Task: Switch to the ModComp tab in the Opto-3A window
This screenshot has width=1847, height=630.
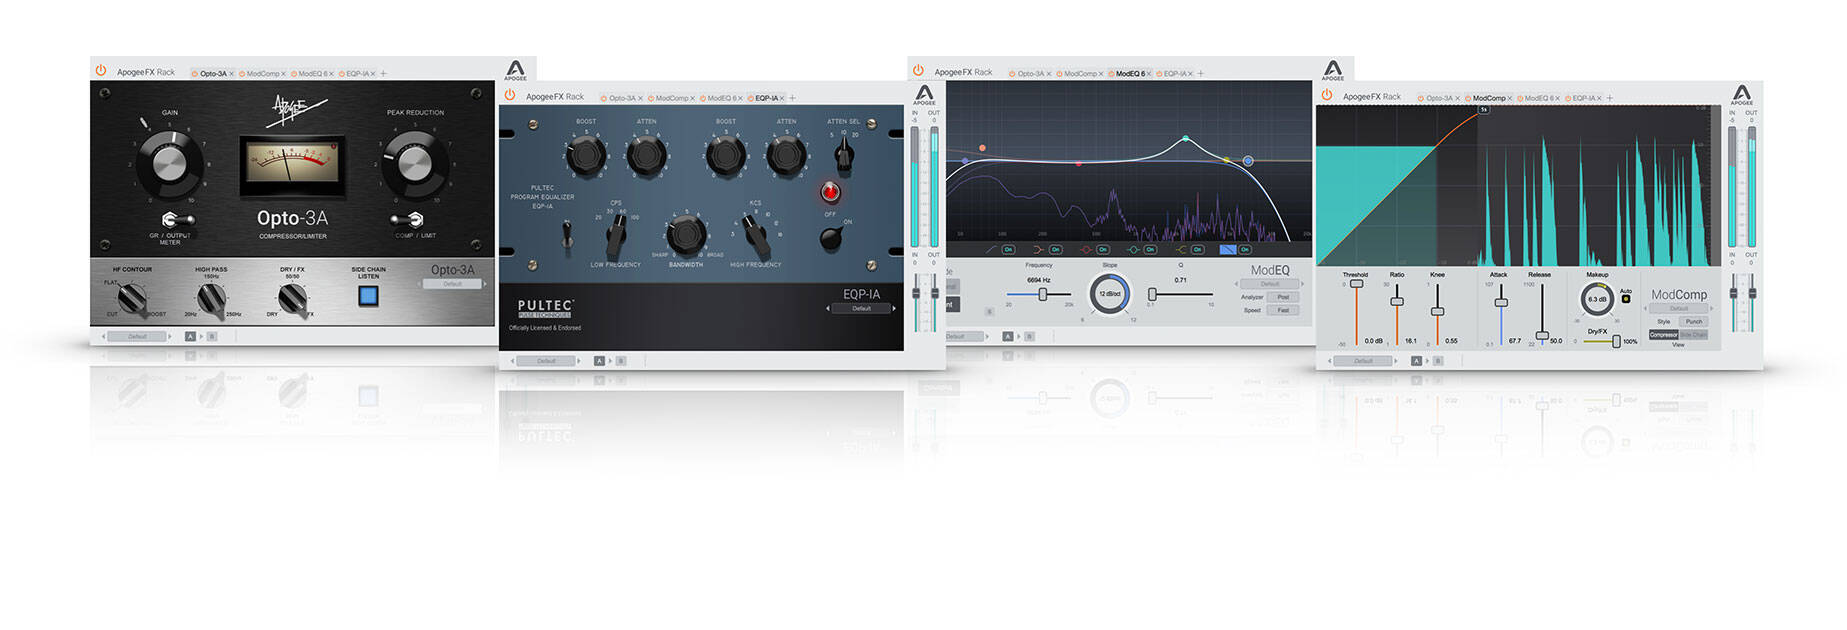Action: pyautogui.click(x=263, y=74)
